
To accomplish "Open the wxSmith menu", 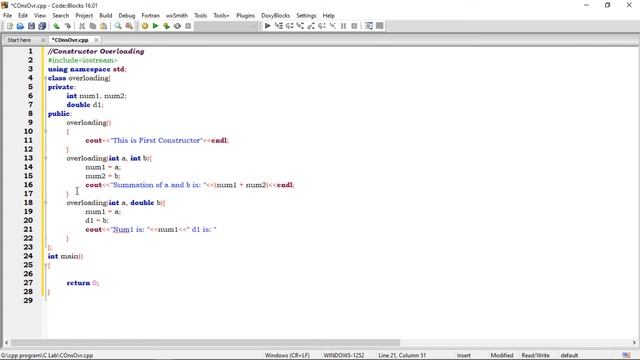I will pos(177,16).
